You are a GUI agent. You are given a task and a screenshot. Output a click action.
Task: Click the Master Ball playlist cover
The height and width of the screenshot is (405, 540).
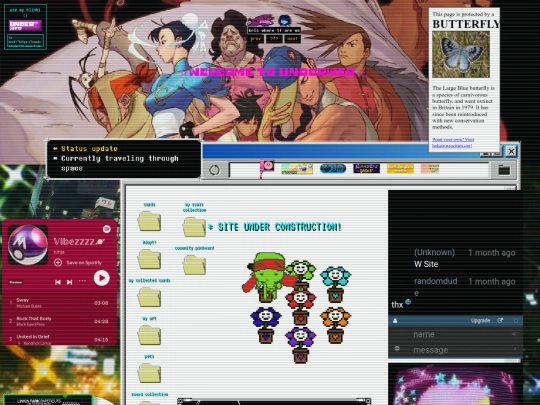(x=28, y=245)
